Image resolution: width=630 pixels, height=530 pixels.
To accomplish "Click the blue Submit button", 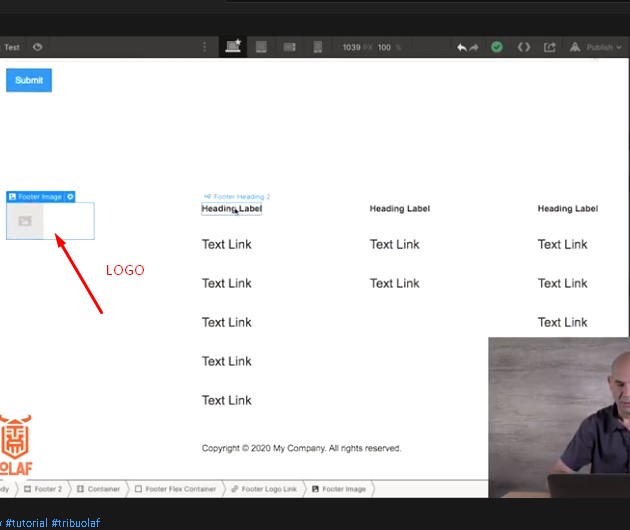I will pos(29,80).
